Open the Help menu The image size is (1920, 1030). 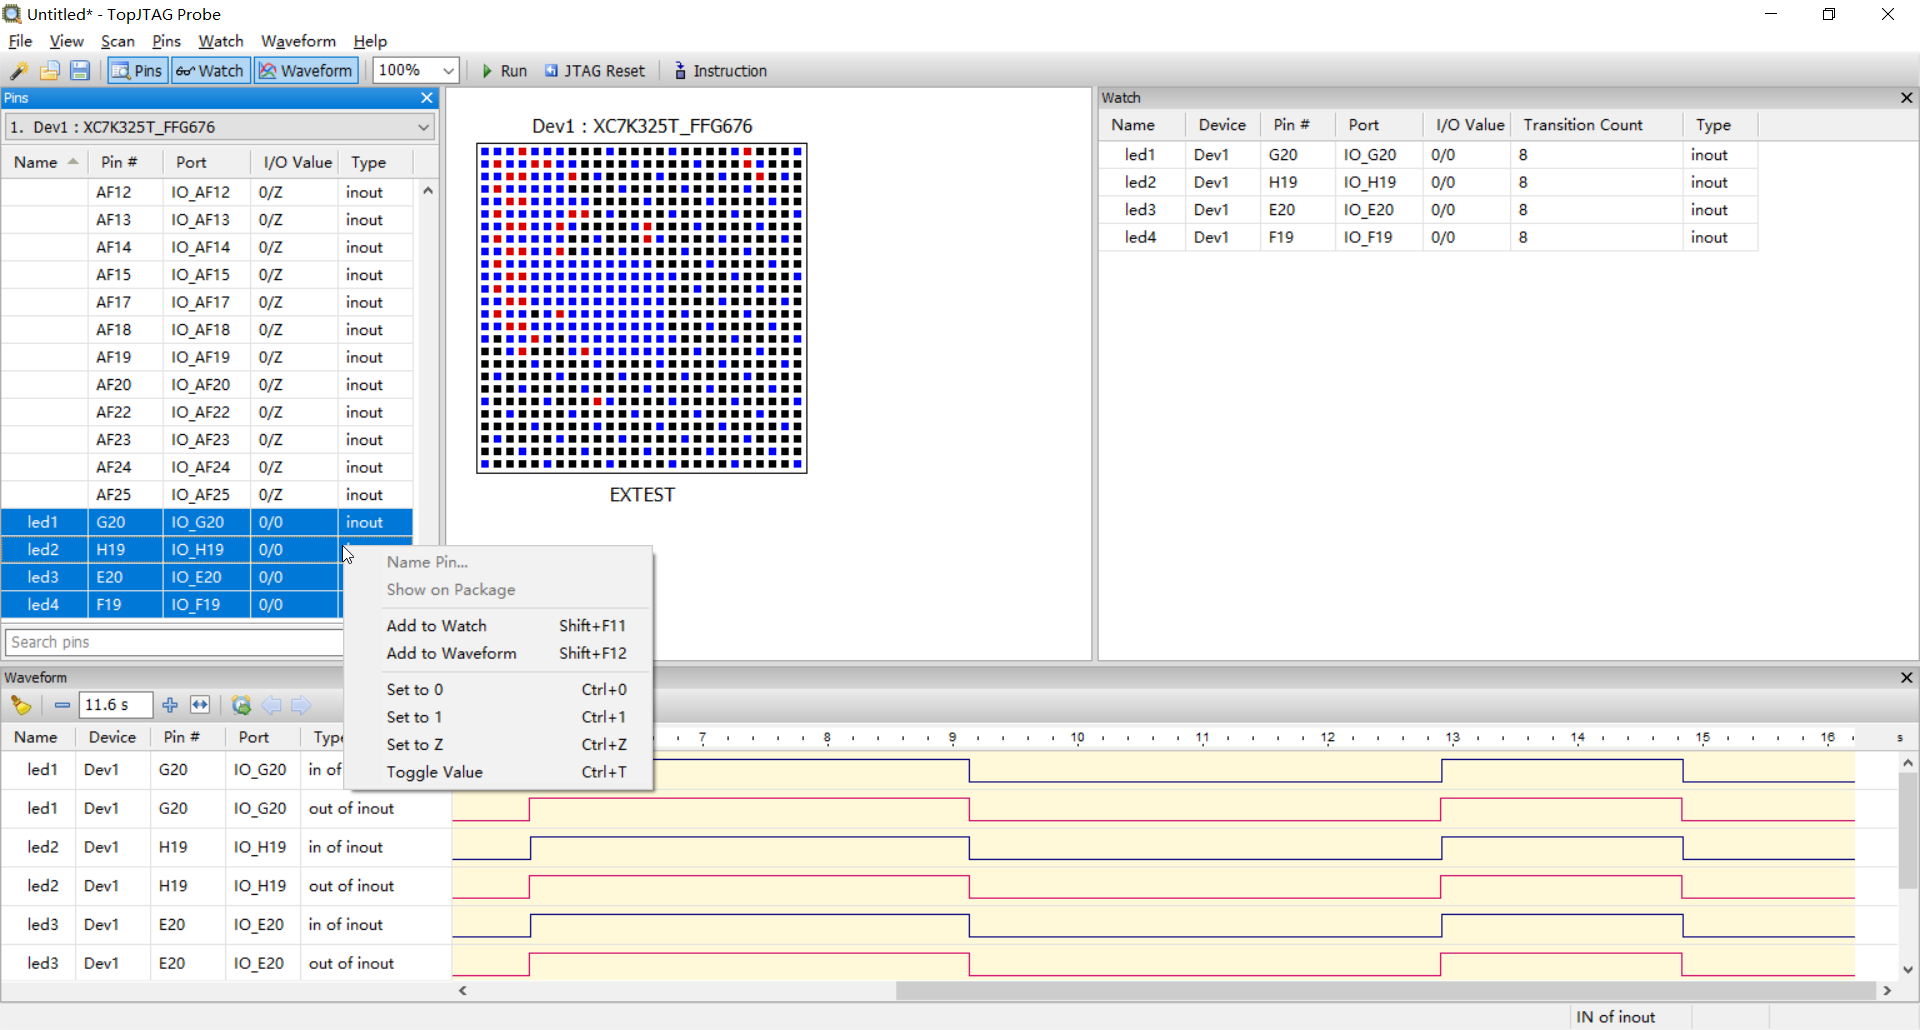(370, 41)
